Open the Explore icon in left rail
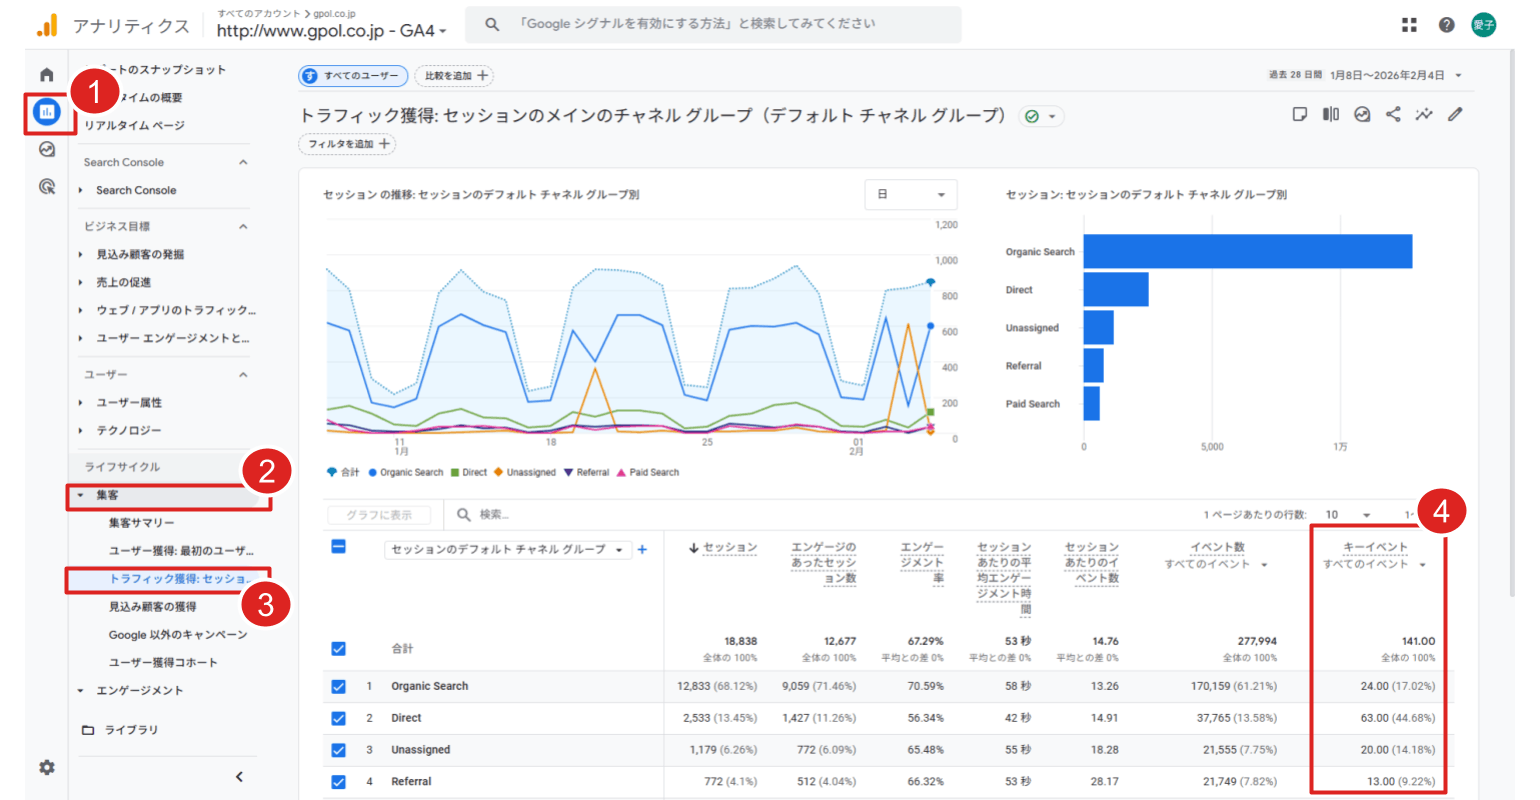 click(46, 149)
